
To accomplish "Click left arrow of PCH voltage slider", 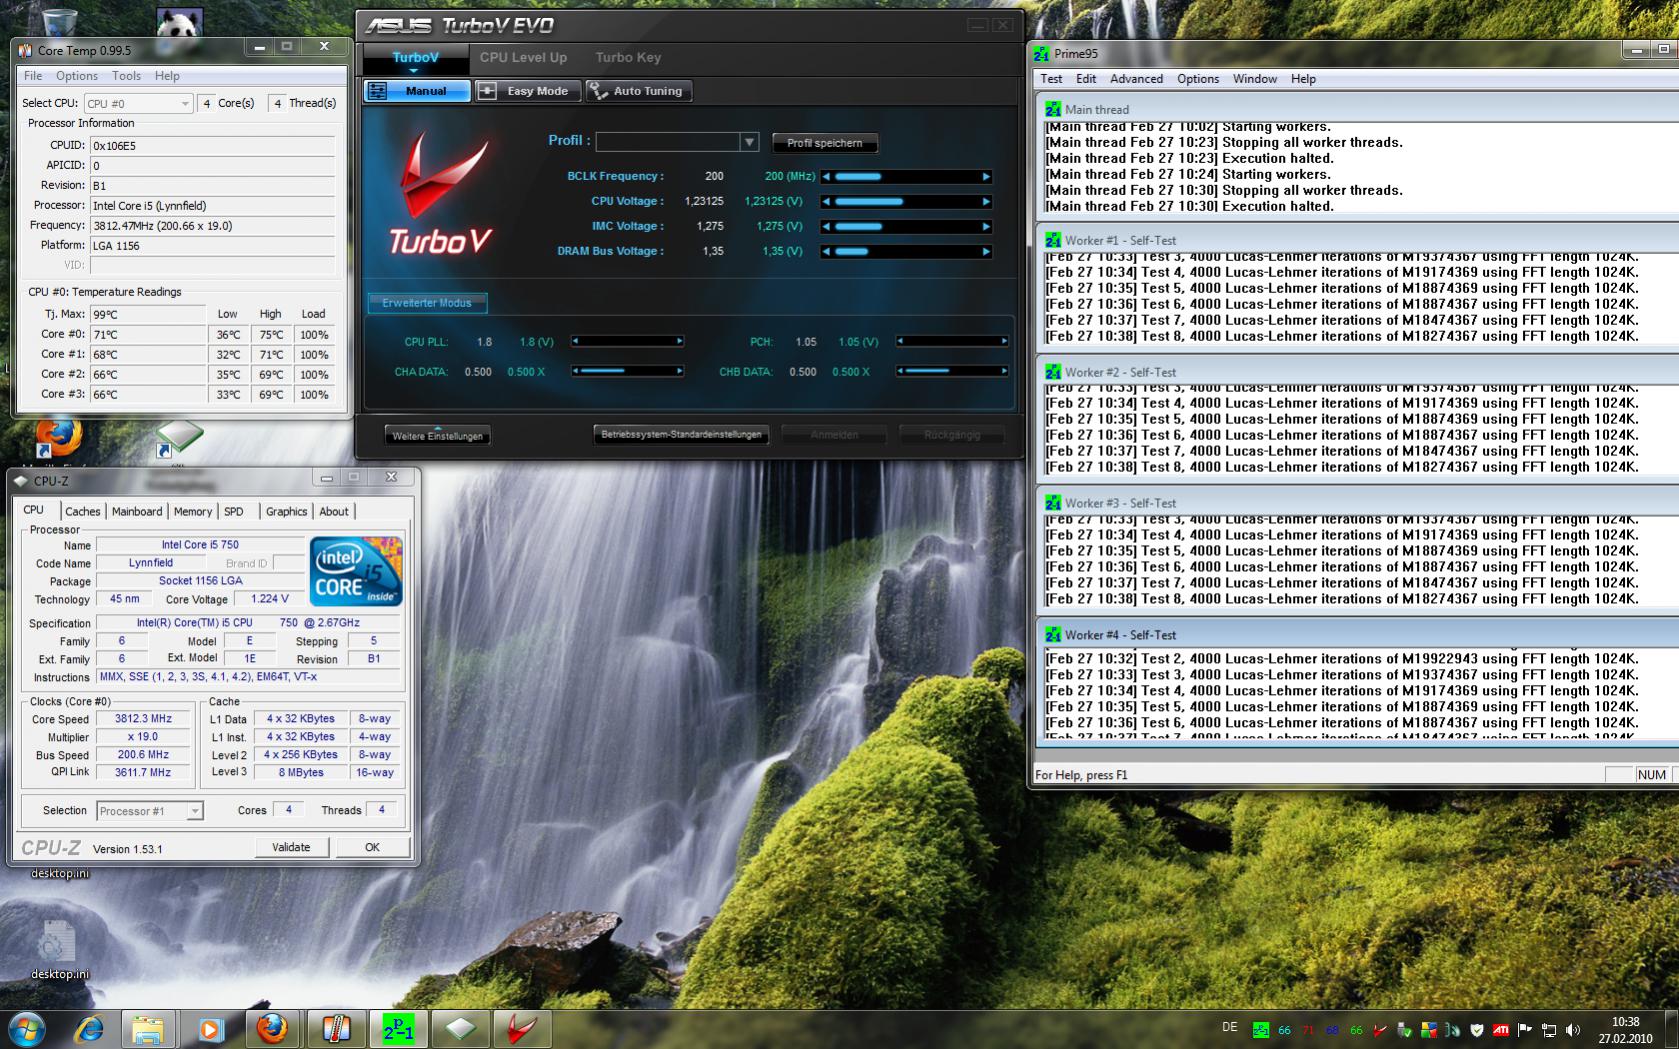I will click(901, 342).
